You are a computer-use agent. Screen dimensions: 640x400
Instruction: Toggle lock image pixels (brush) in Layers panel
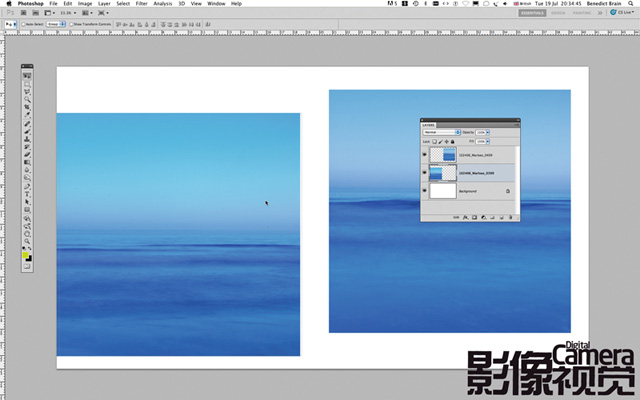coord(440,142)
